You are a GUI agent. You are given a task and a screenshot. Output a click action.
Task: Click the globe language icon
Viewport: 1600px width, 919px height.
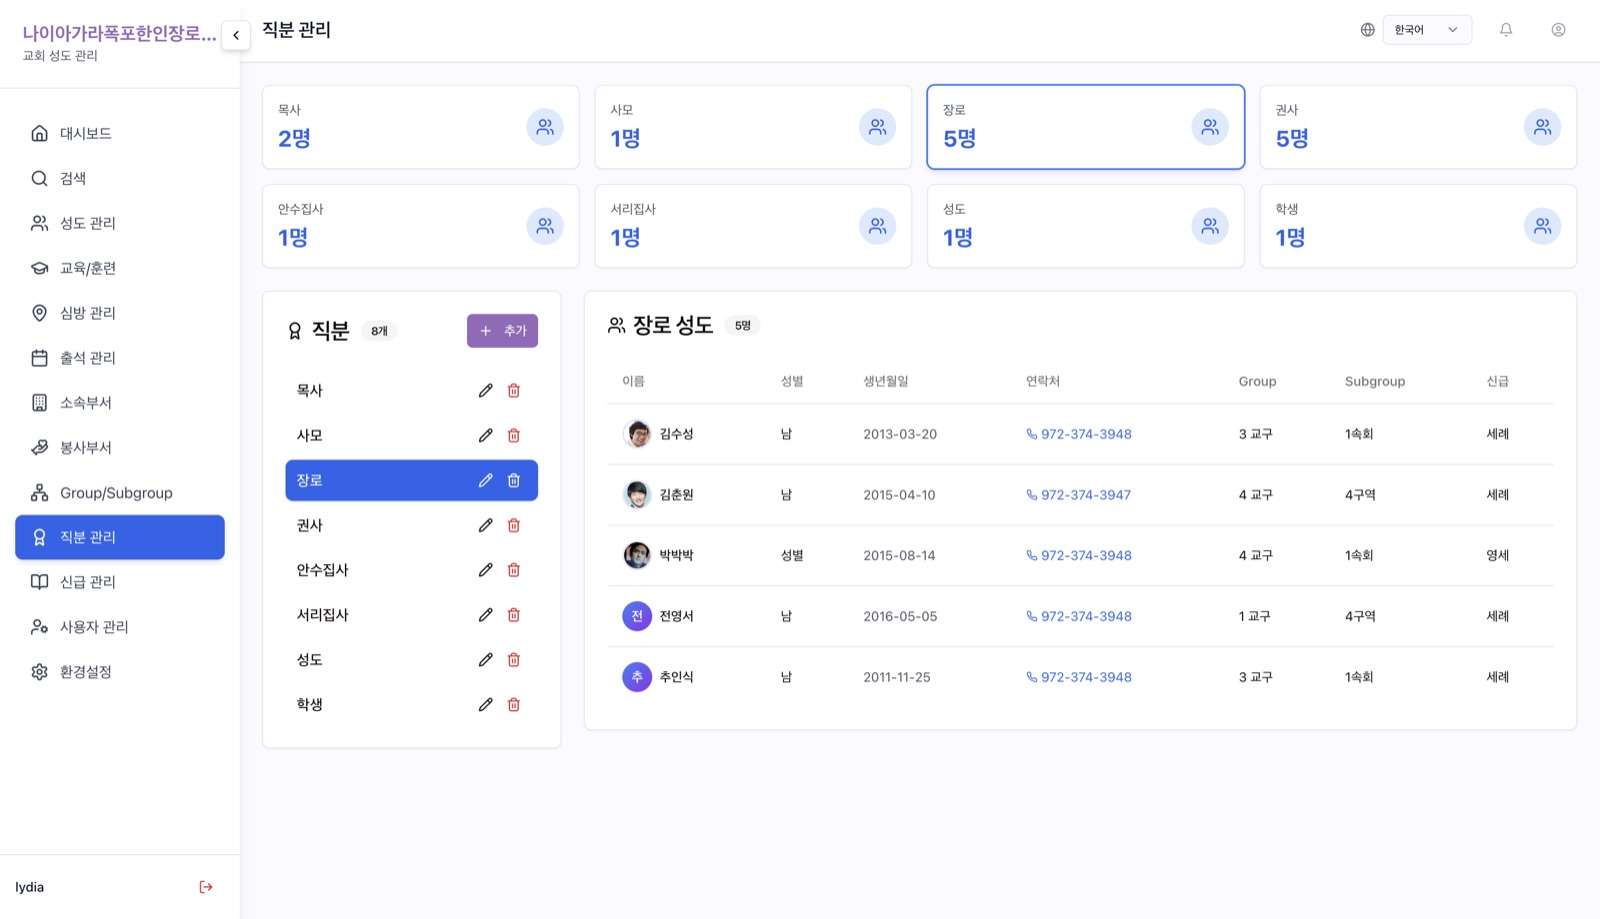click(1367, 30)
